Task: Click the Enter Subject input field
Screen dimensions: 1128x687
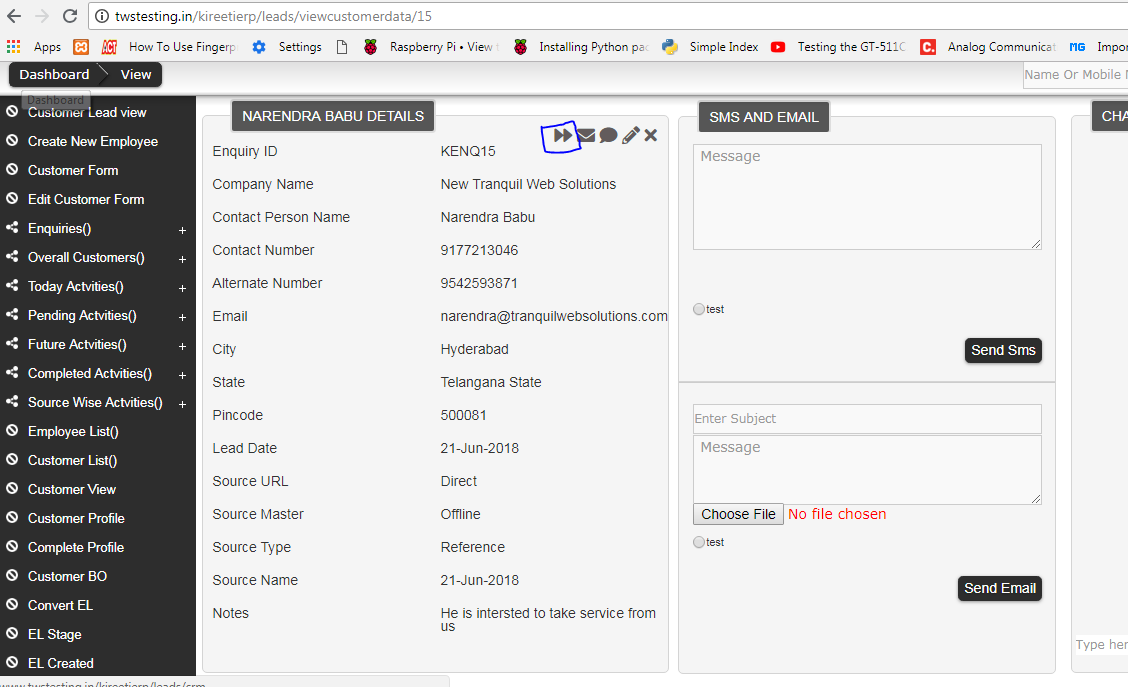Action: tap(867, 418)
